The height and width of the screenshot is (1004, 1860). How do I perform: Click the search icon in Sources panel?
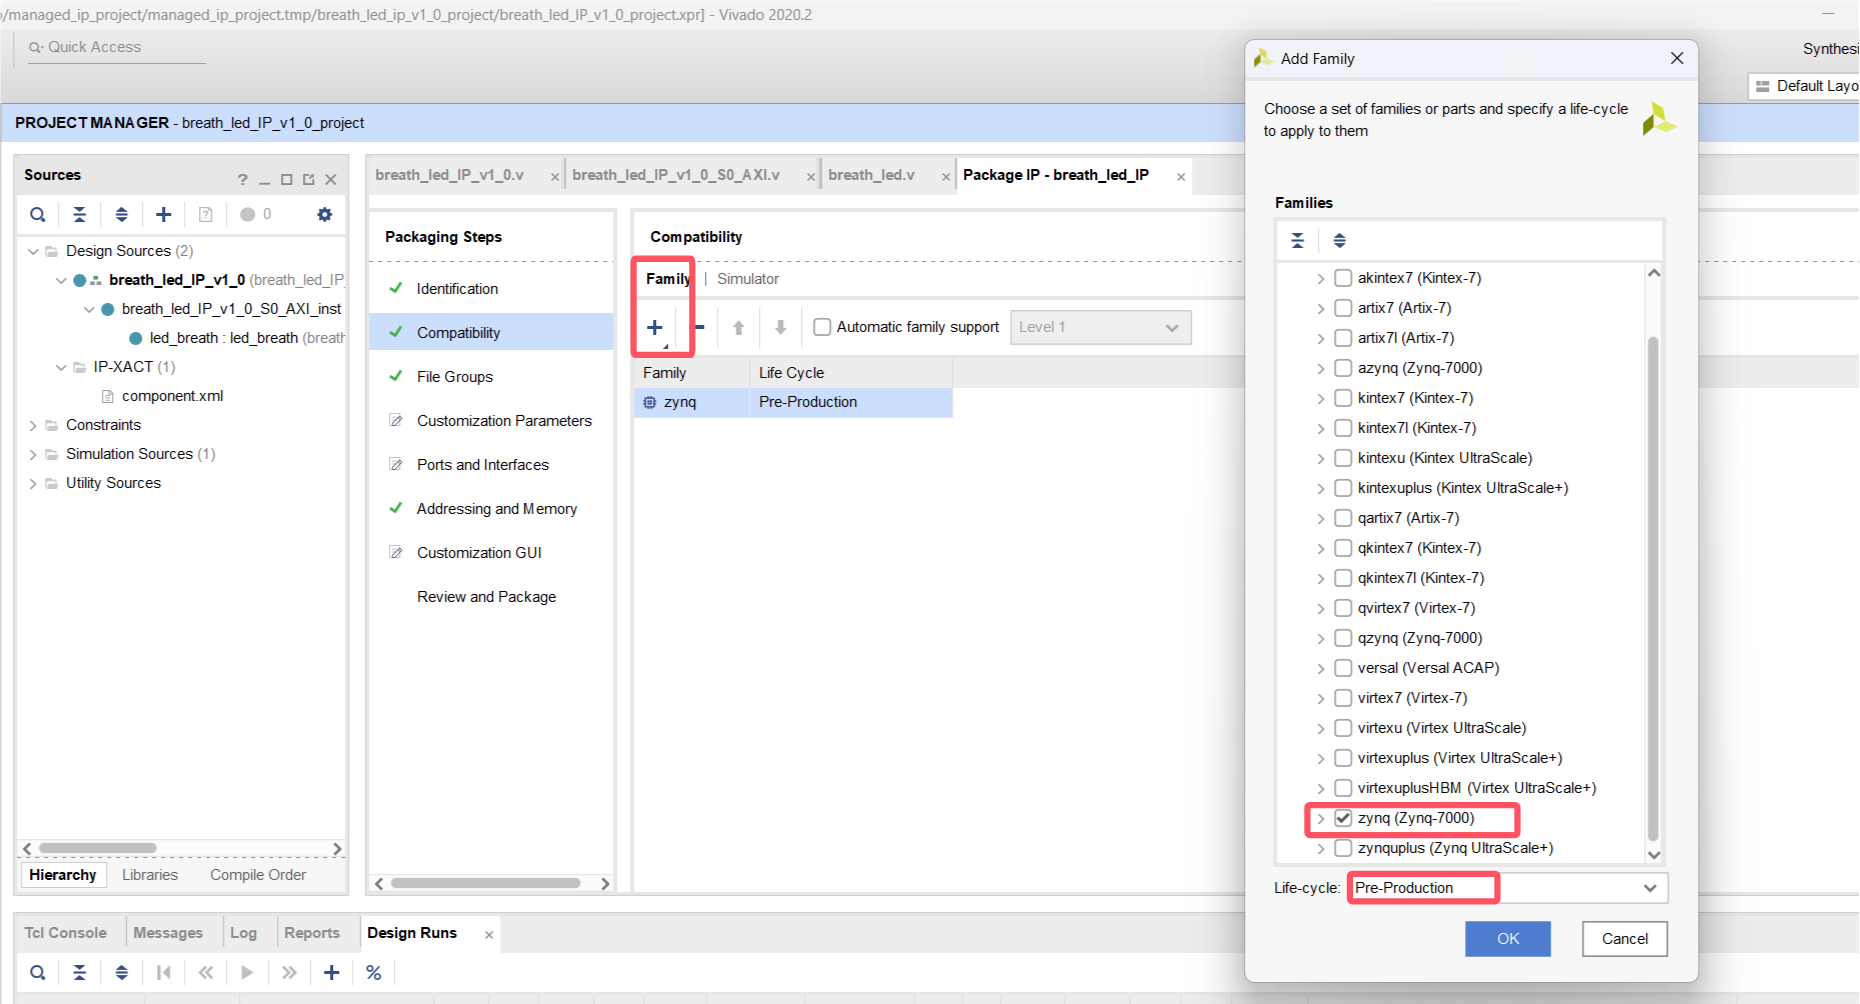[x=37, y=214]
